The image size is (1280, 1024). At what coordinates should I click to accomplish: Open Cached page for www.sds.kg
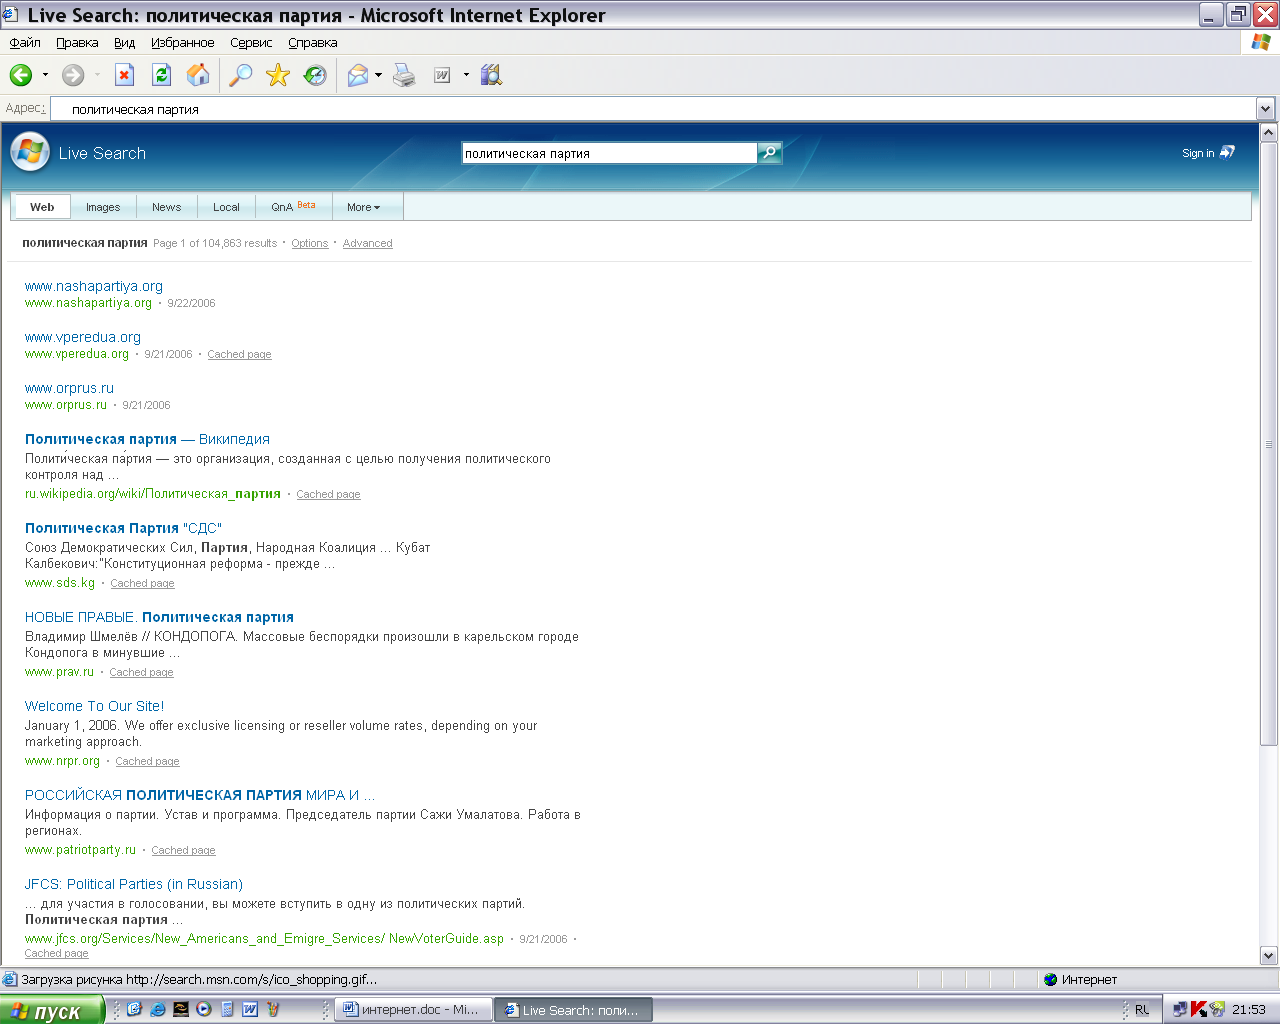click(142, 583)
